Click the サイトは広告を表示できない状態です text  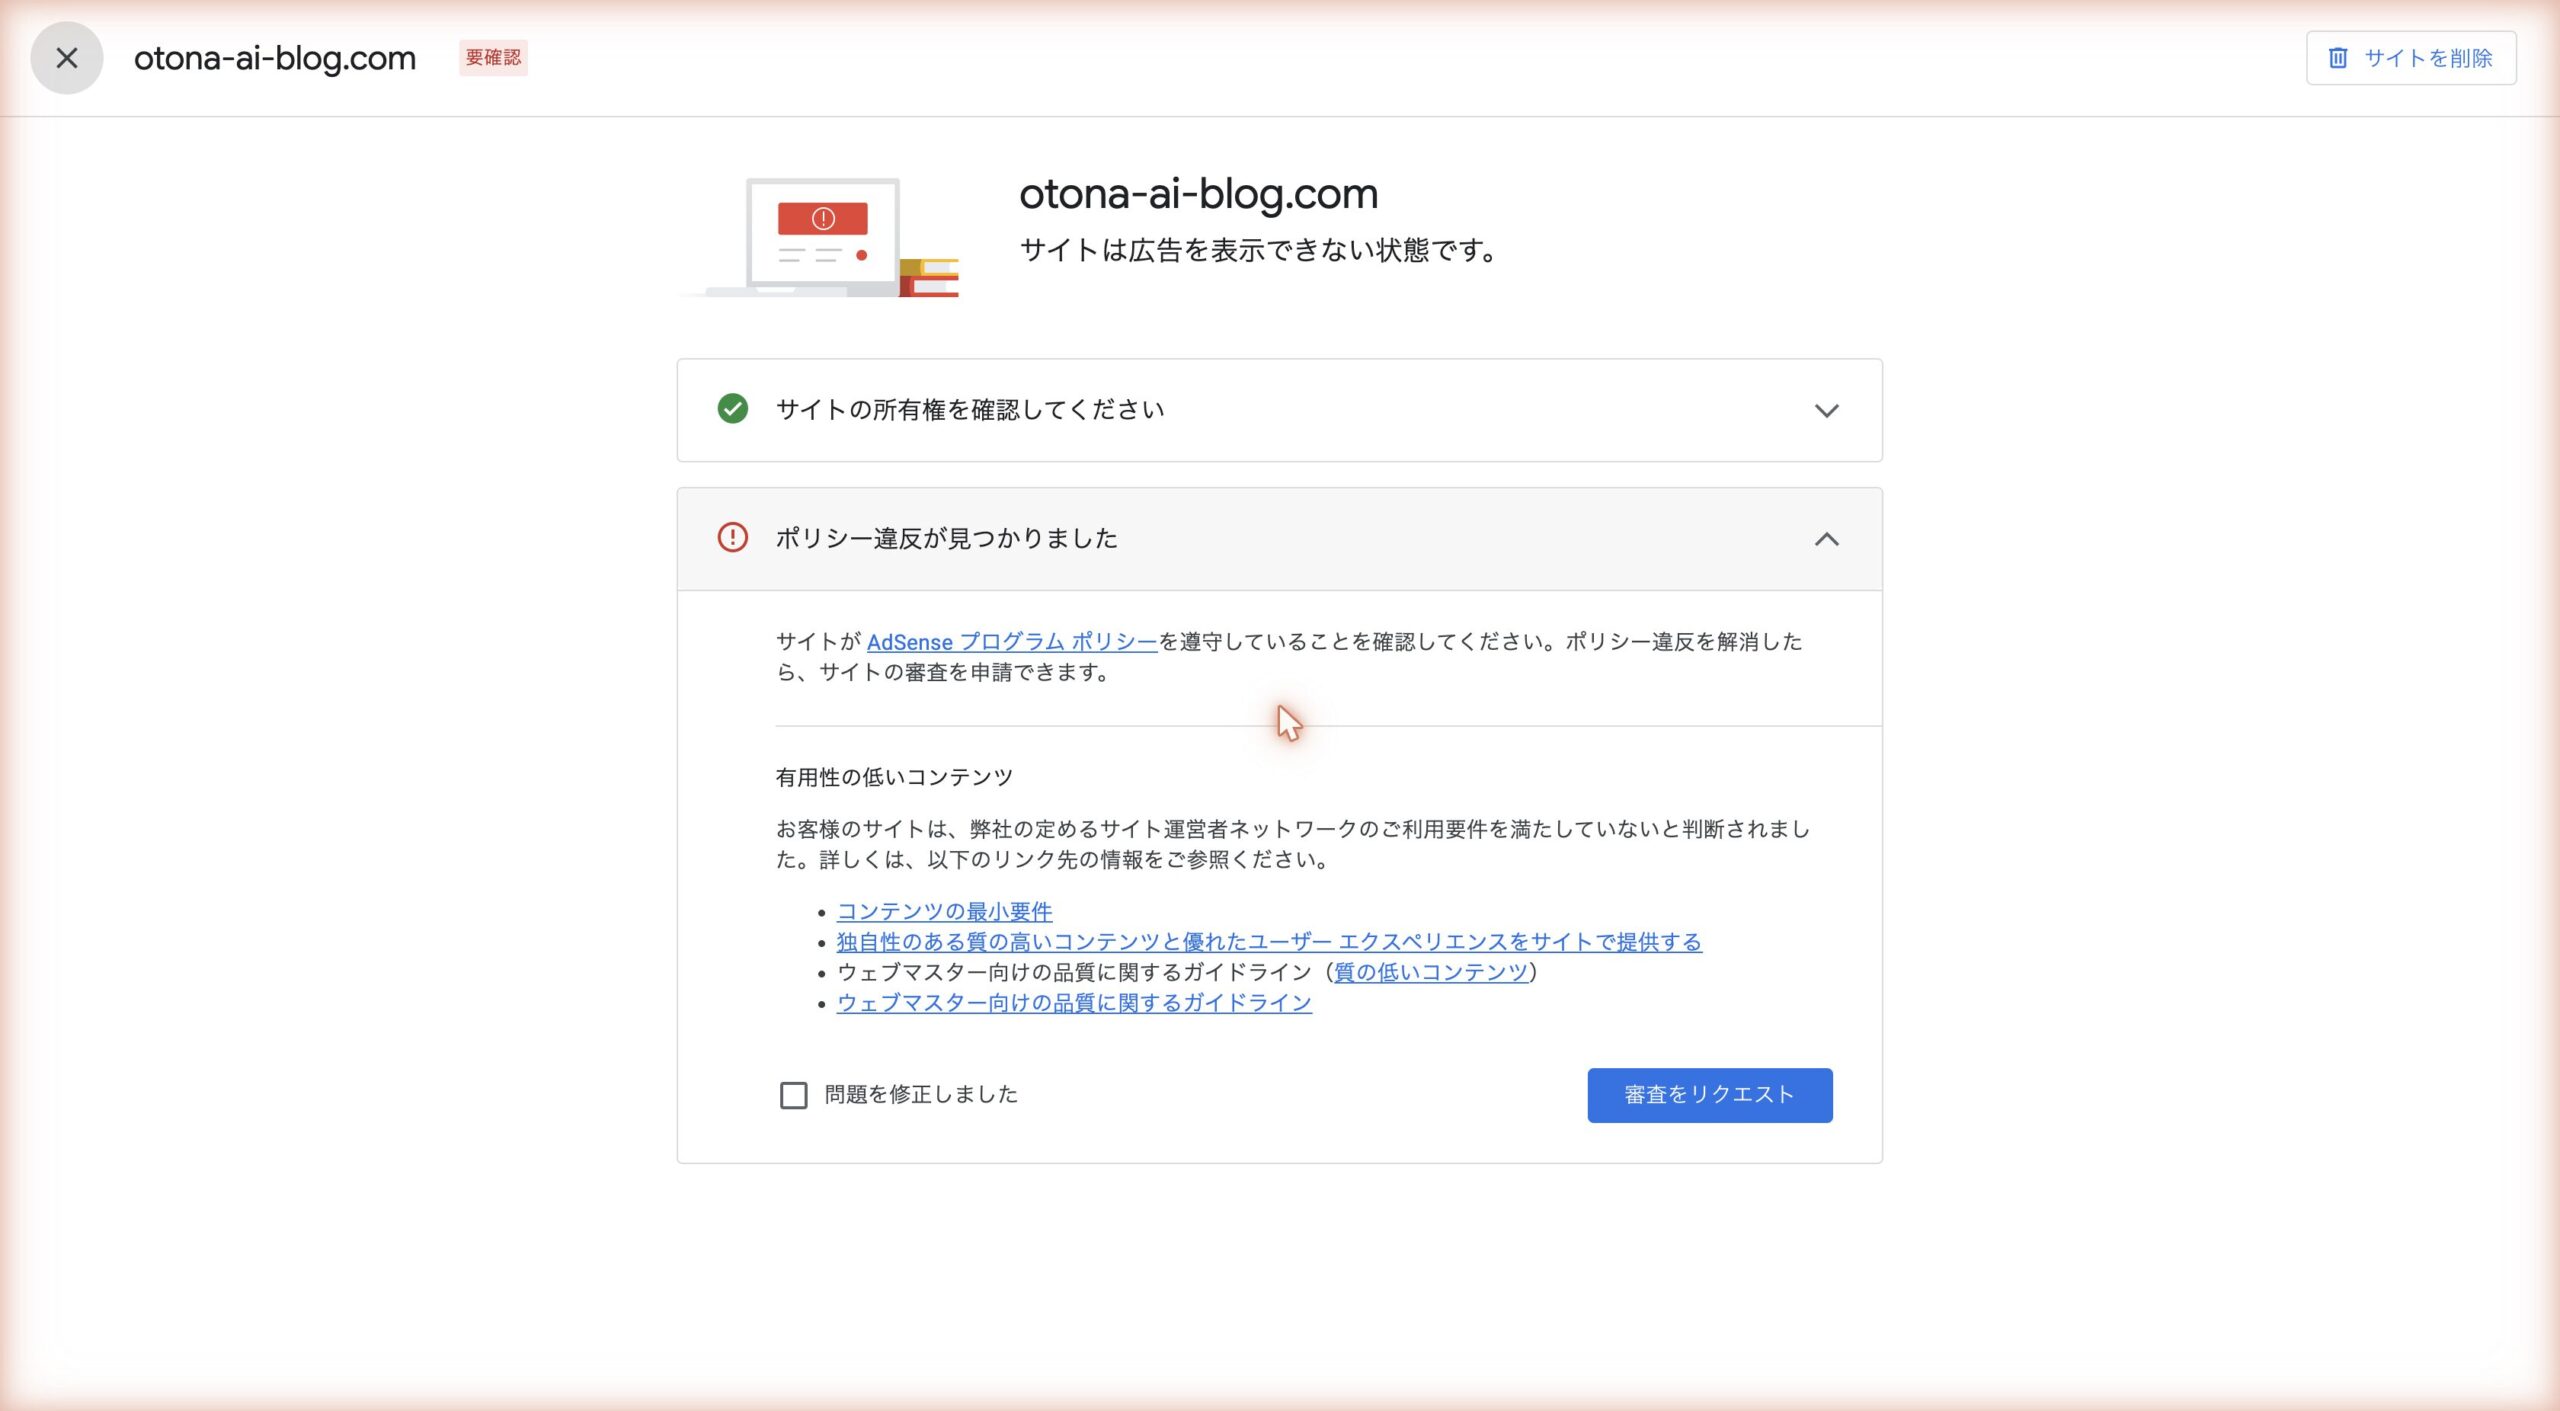point(1259,250)
